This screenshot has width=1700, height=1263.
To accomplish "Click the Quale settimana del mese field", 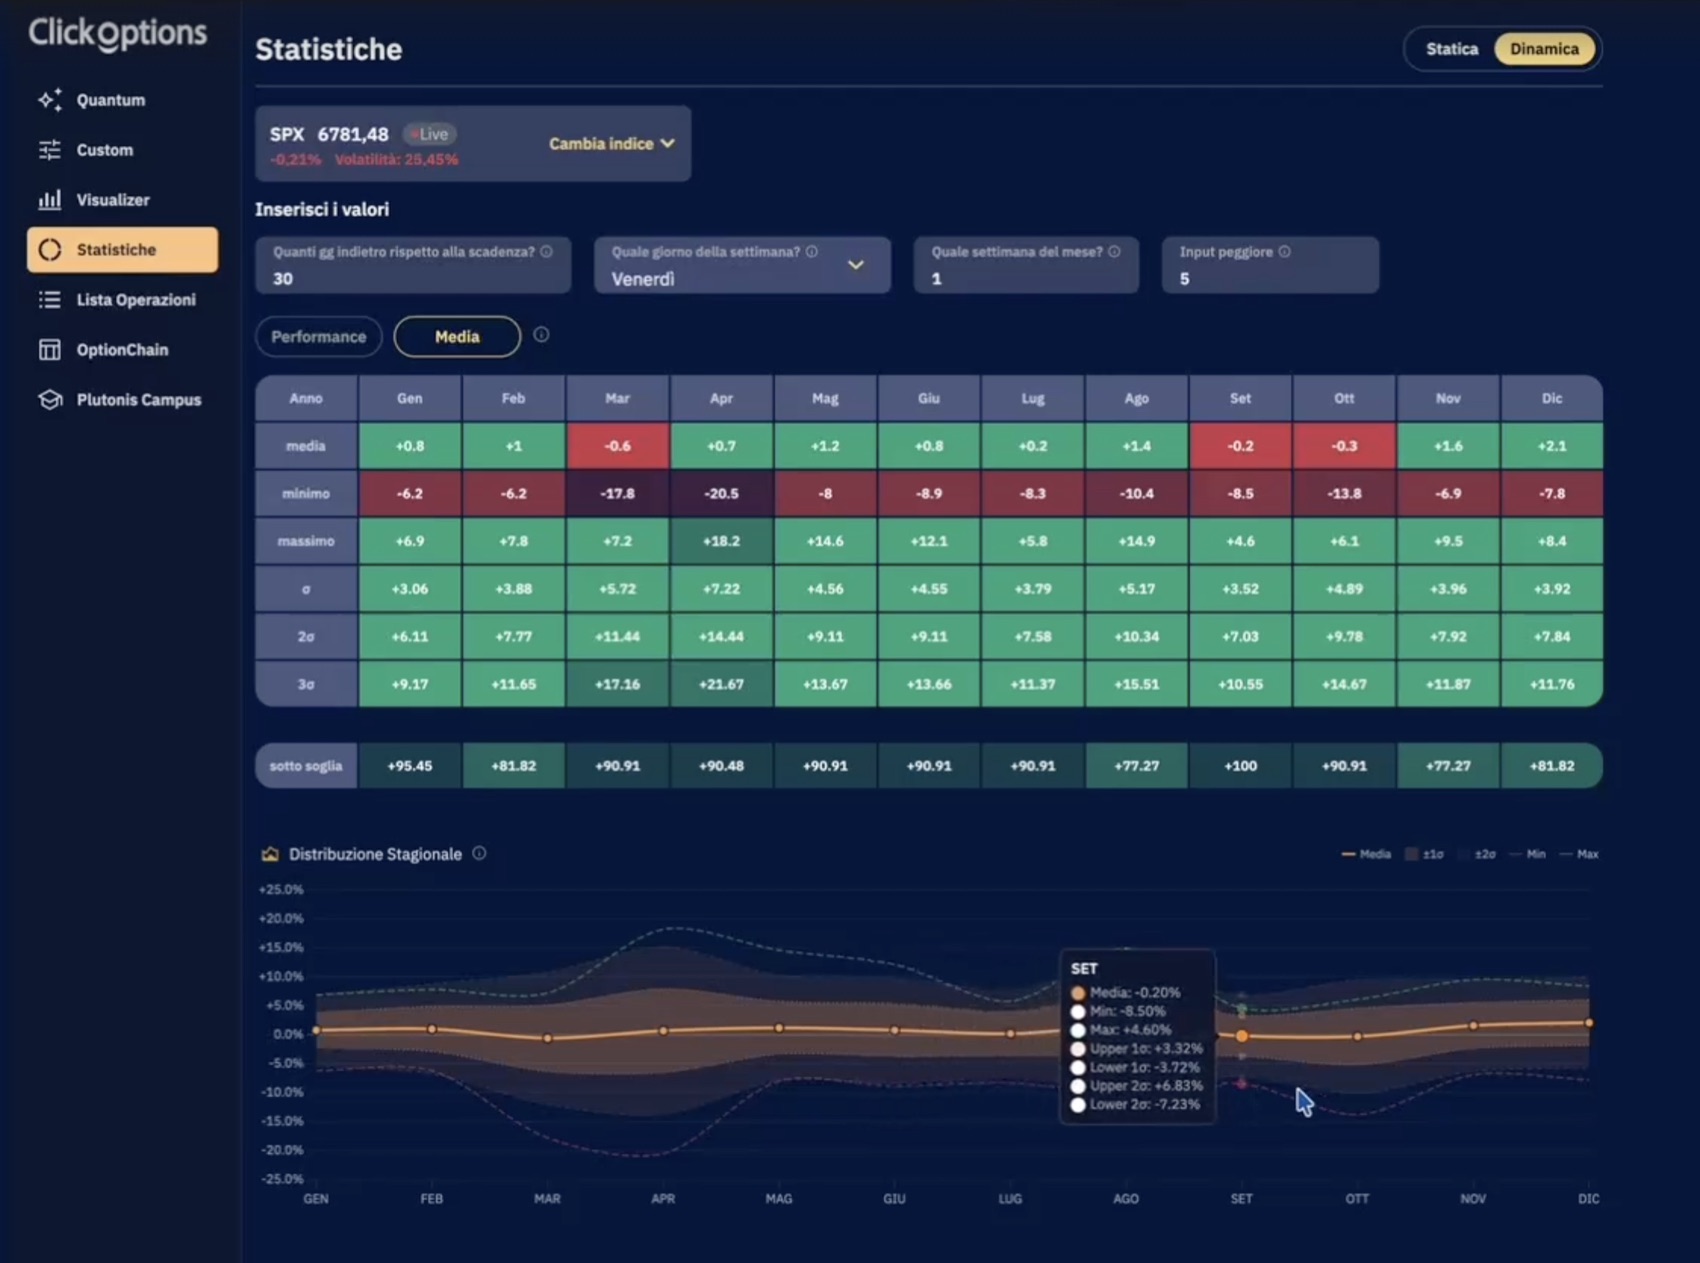I will 1026,266.
